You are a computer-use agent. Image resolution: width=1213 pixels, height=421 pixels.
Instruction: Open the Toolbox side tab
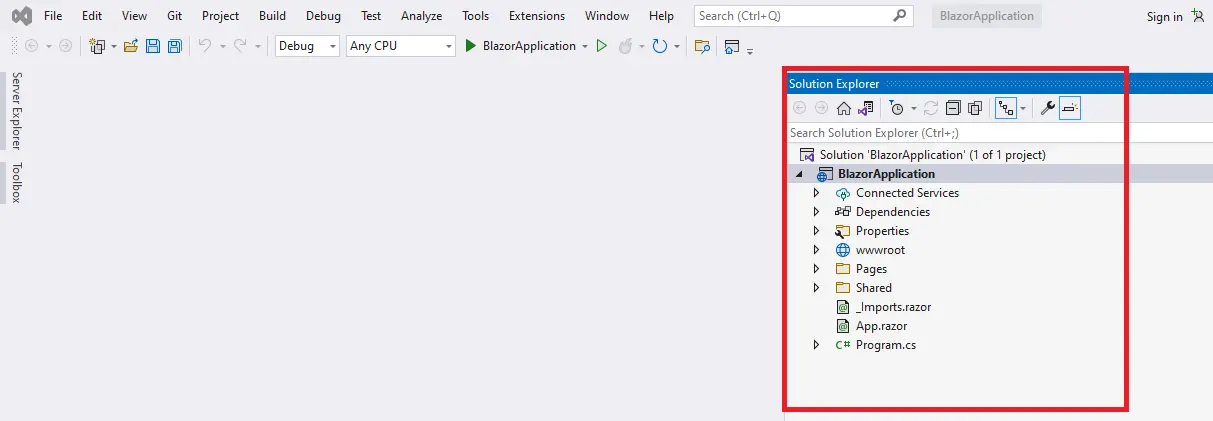tap(17, 182)
